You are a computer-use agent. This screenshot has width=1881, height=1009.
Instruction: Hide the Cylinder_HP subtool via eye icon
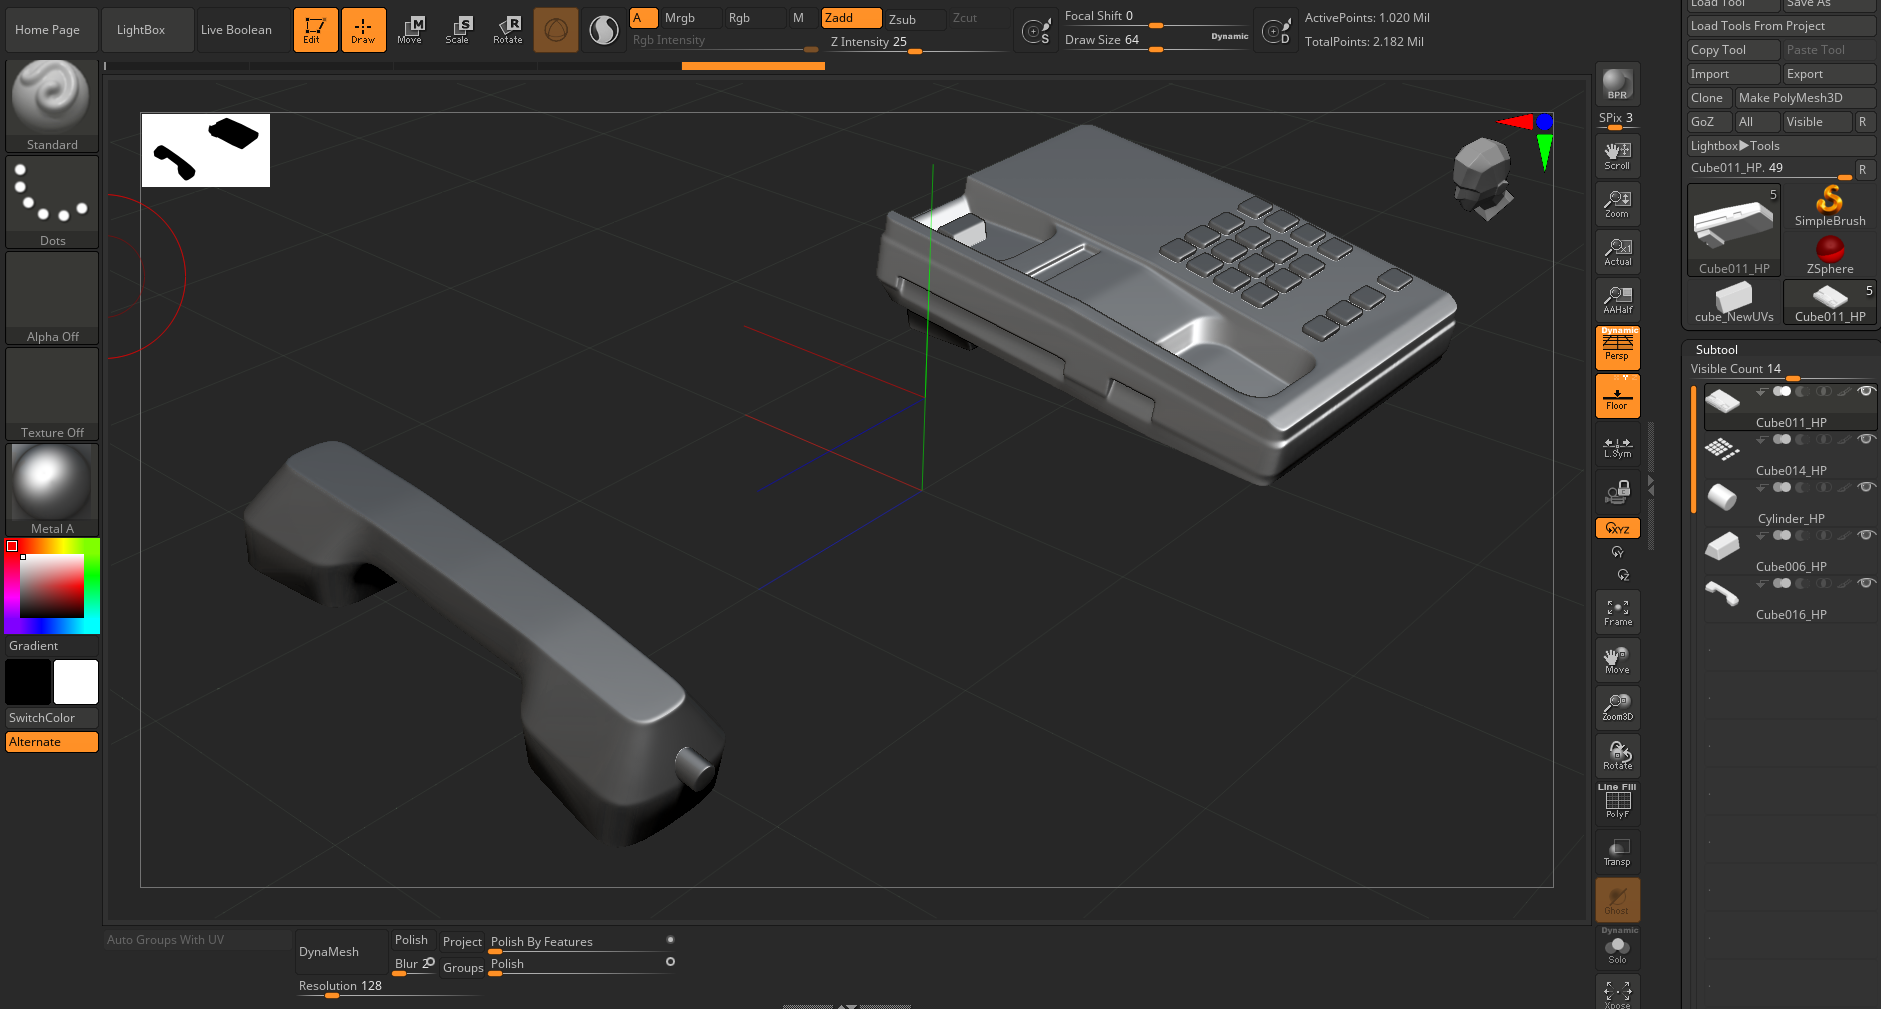tap(1865, 487)
